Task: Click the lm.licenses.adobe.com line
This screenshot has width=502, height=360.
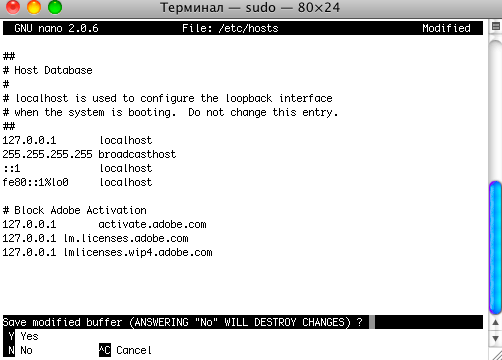Action: (95, 238)
